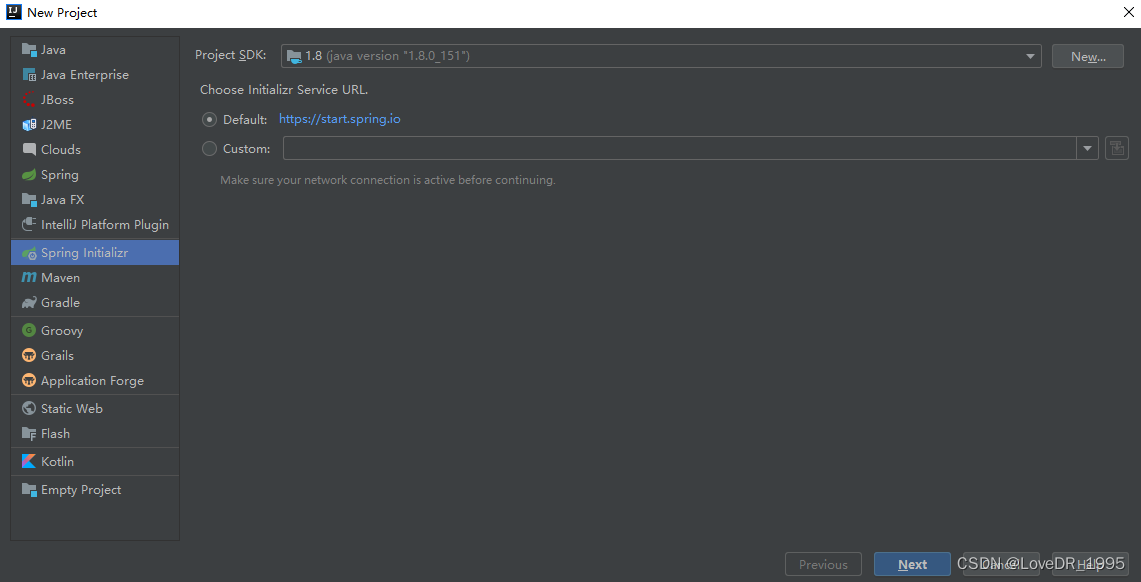Screen dimensions: 1141x582
Task: Click the Project SDK label
Action: point(231,55)
